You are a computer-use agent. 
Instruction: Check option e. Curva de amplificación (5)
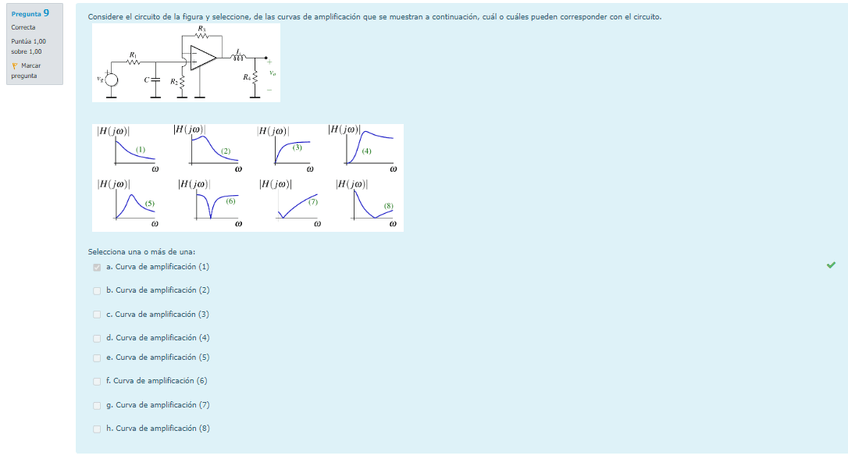pos(97,358)
